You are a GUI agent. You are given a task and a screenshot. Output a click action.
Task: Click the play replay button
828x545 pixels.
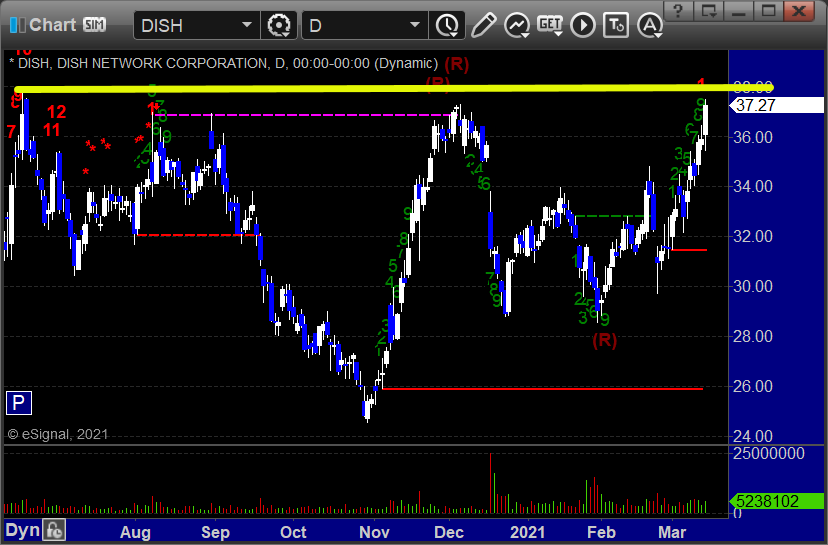(583, 25)
